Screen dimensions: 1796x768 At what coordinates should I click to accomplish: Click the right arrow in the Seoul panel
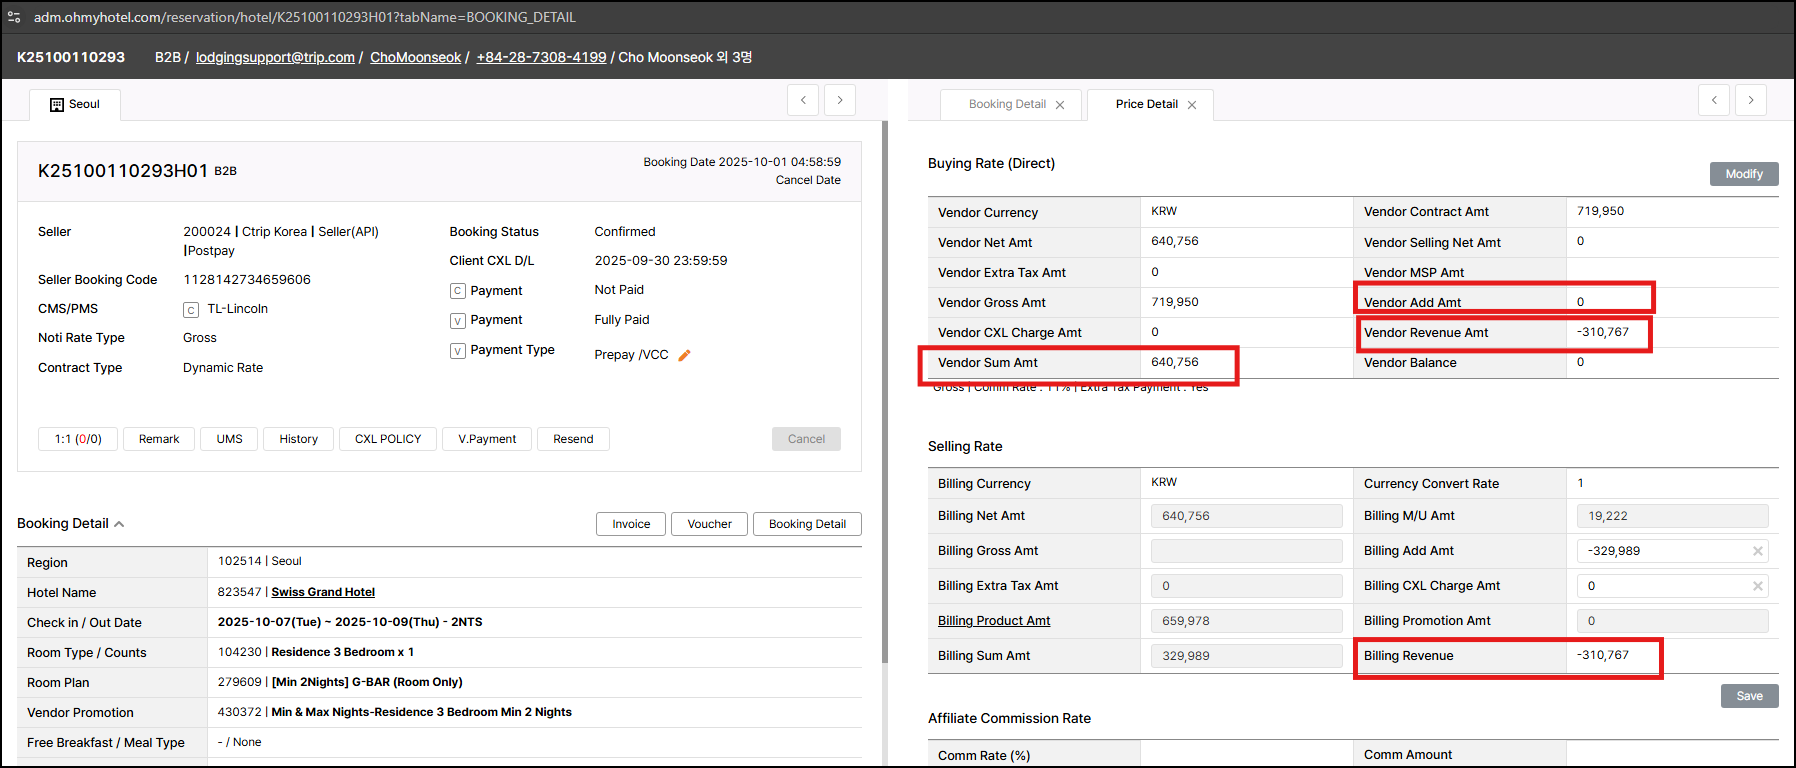tap(840, 100)
